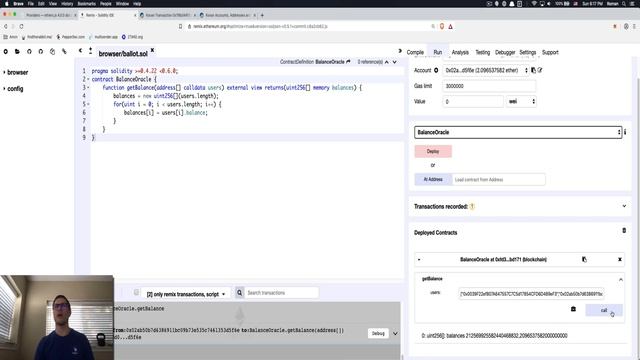Click the first GitHub gist icon
This screenshot has height=360, width=640.
pyautogui.click(x=29, y=52)
